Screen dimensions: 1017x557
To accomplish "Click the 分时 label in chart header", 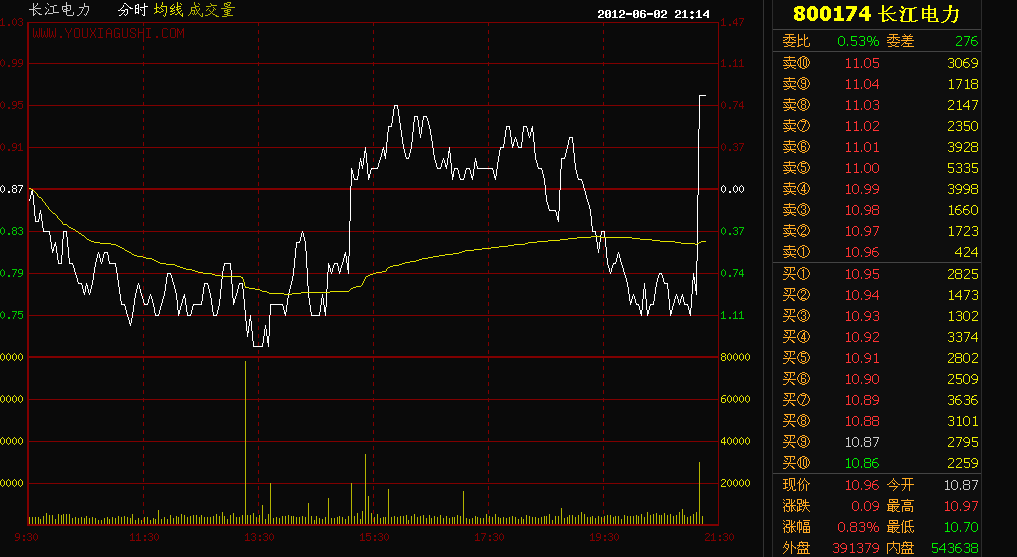I will [131, 10].
